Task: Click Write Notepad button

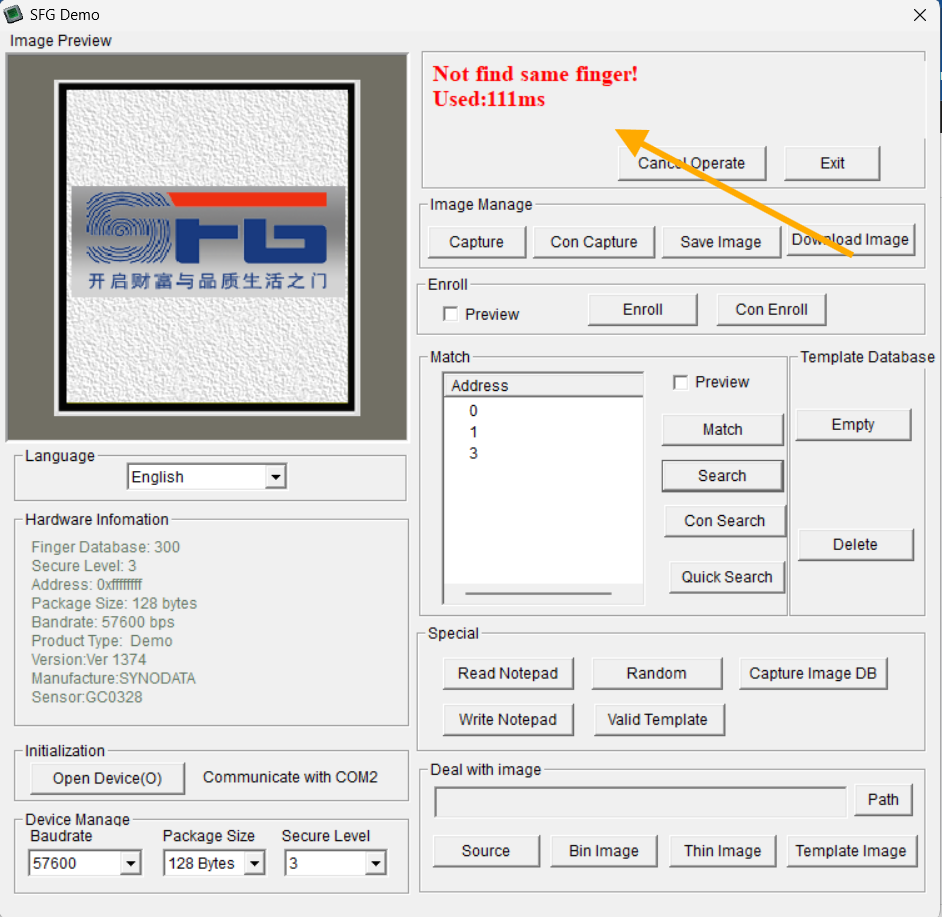Action: tap(508, 720)
